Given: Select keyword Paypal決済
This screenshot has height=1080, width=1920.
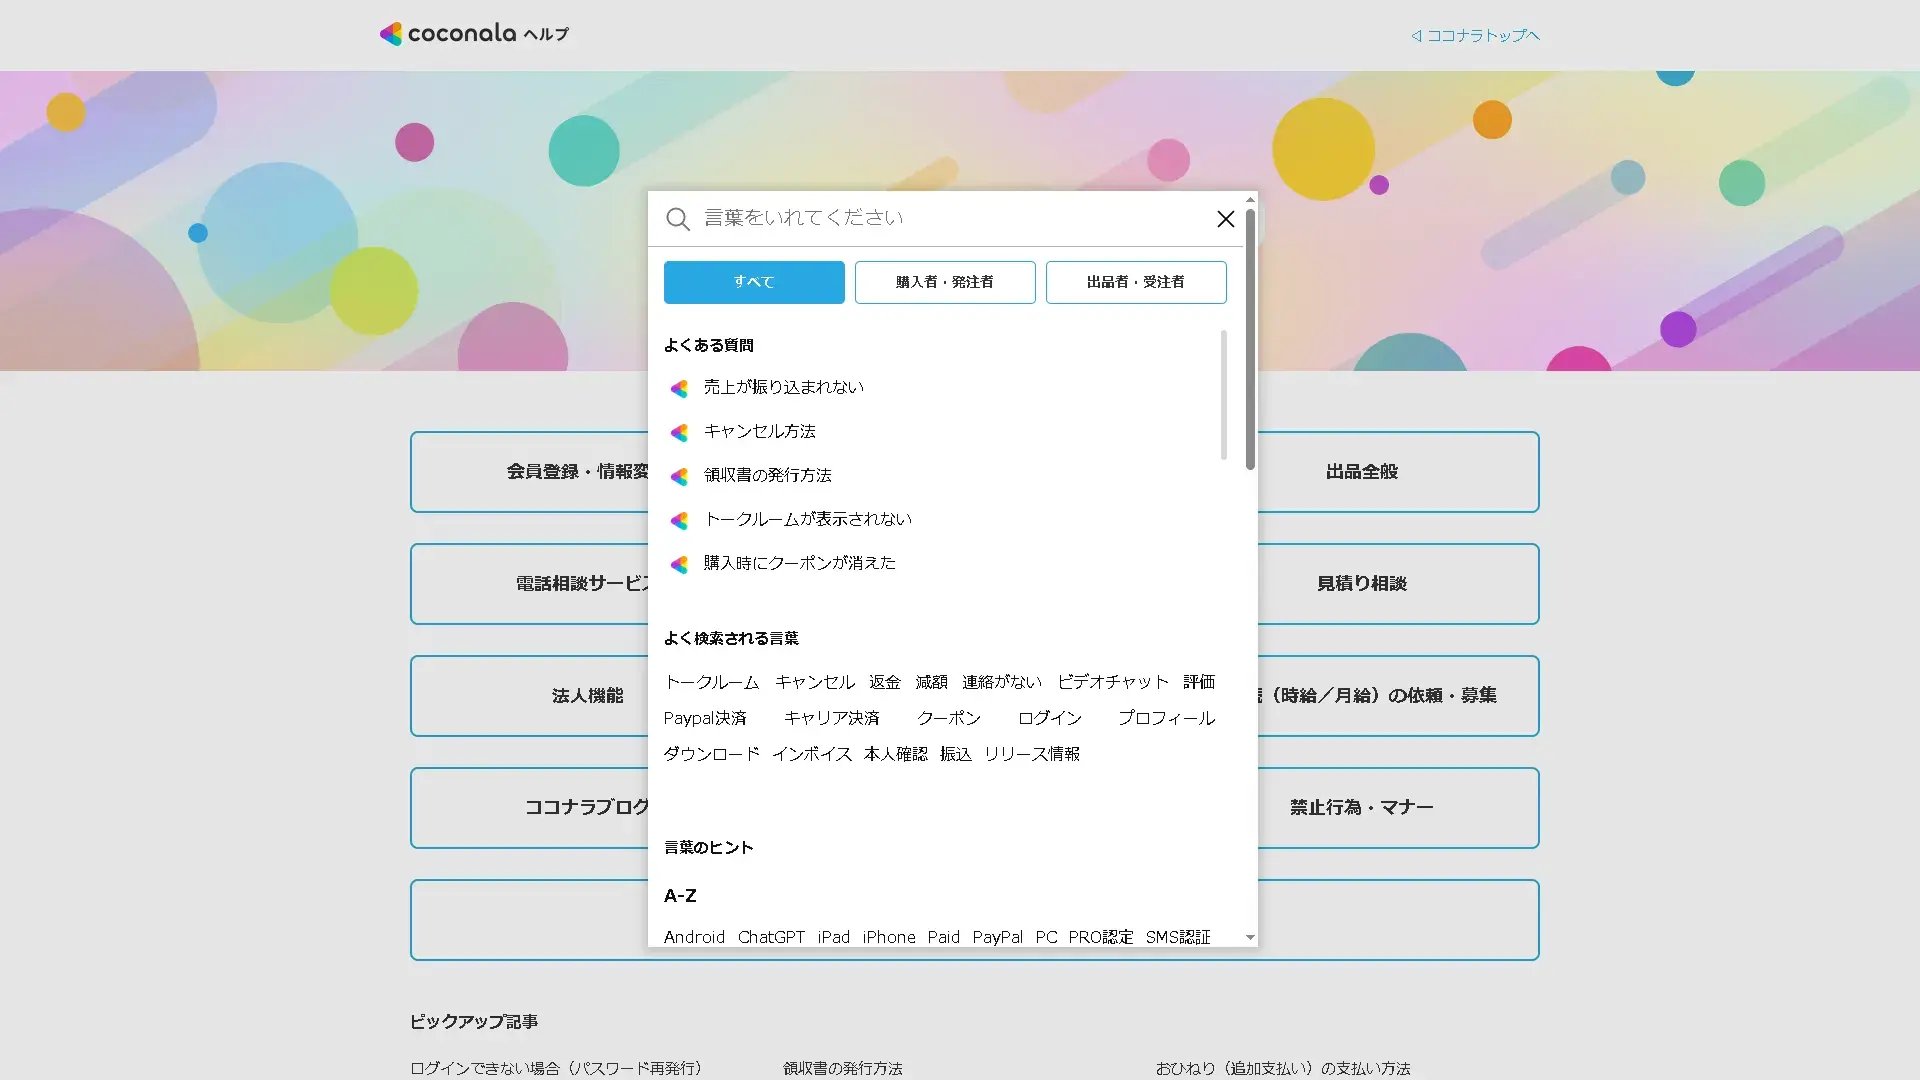Looking at the screenshot, I should pos(705,718).
